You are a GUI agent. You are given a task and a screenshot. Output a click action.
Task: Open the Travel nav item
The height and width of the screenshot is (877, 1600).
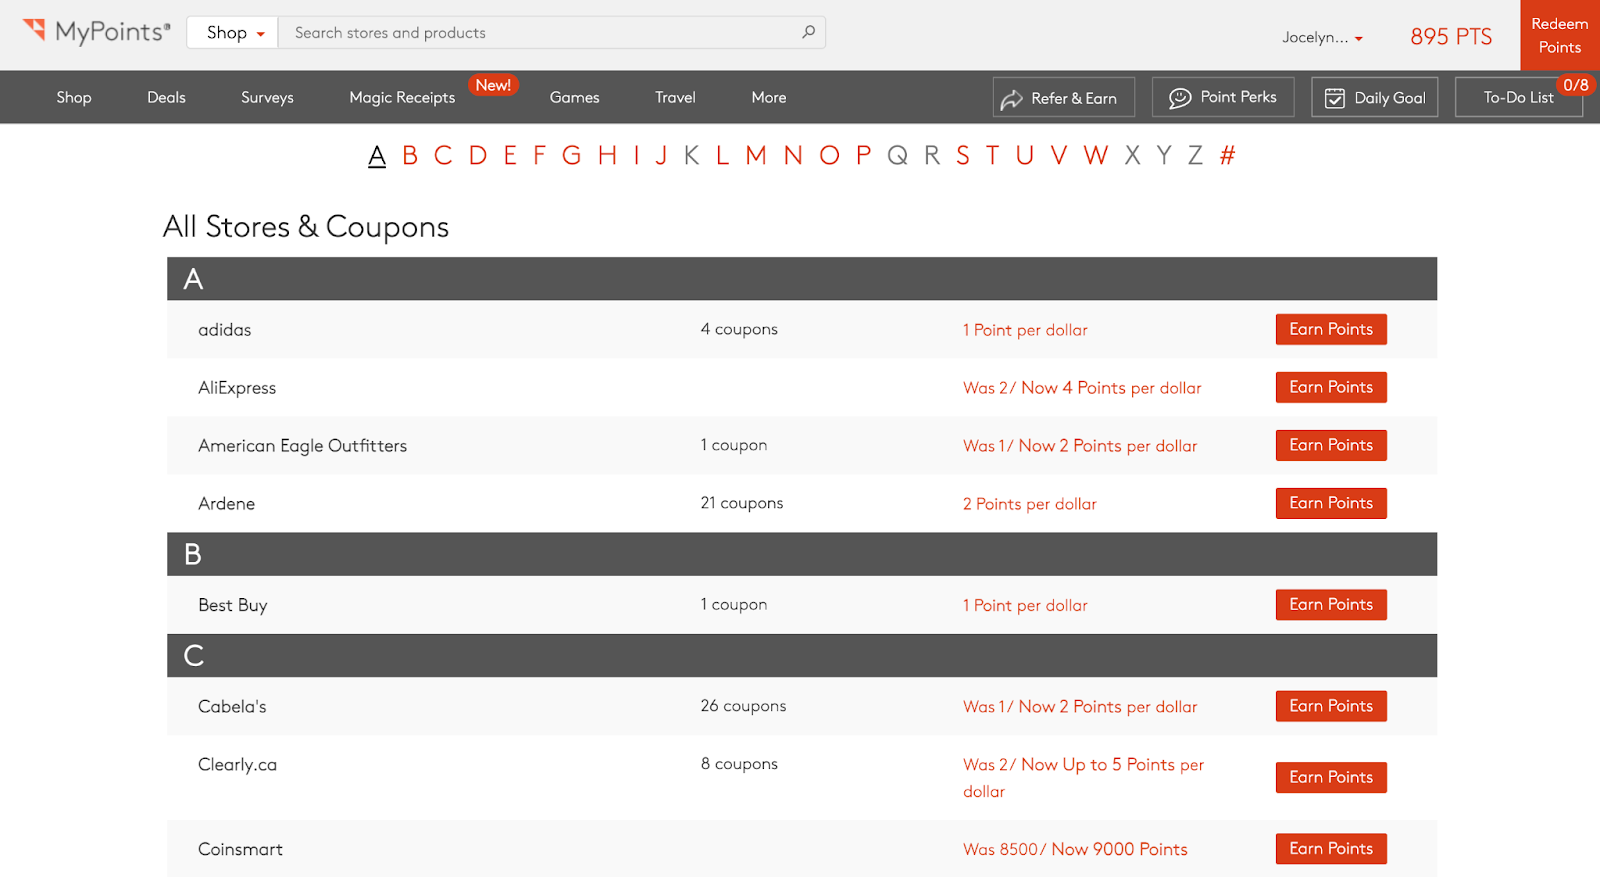click(675, 97)
